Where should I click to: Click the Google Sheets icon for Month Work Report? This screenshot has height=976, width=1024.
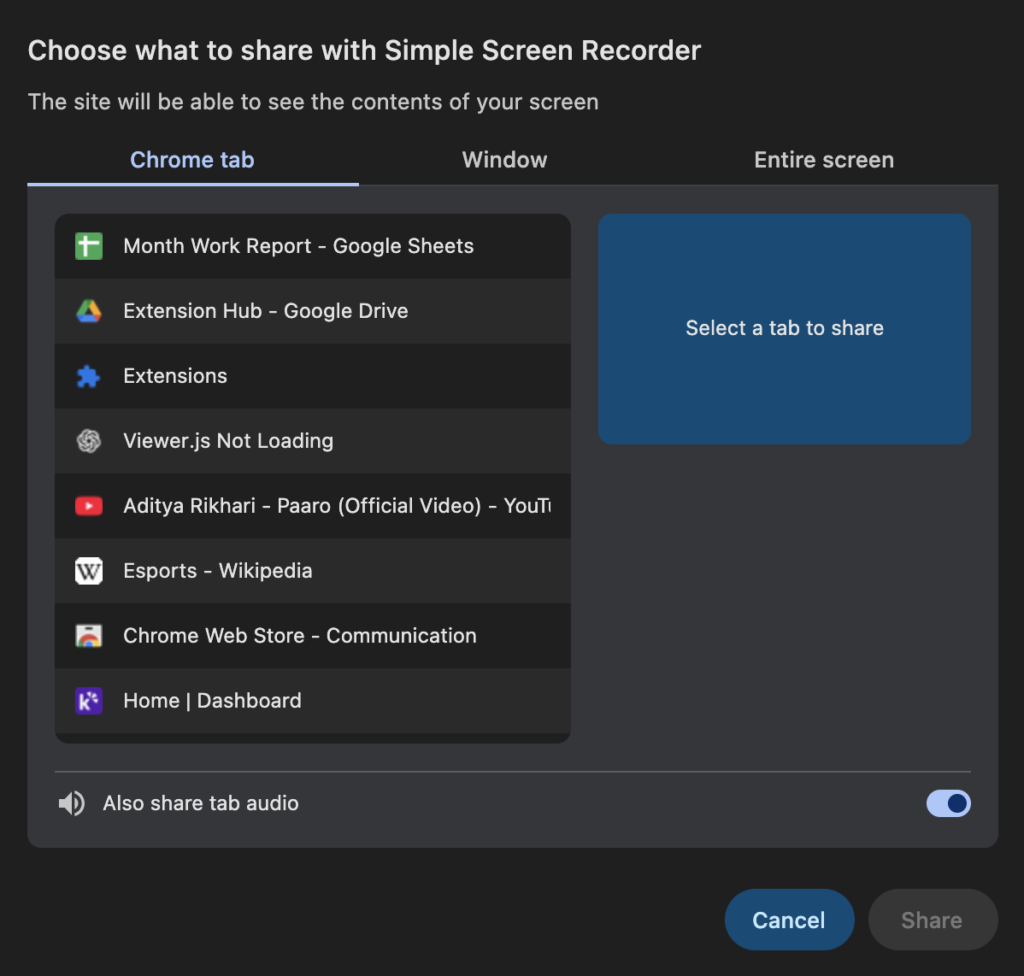[x=89, y=246]
